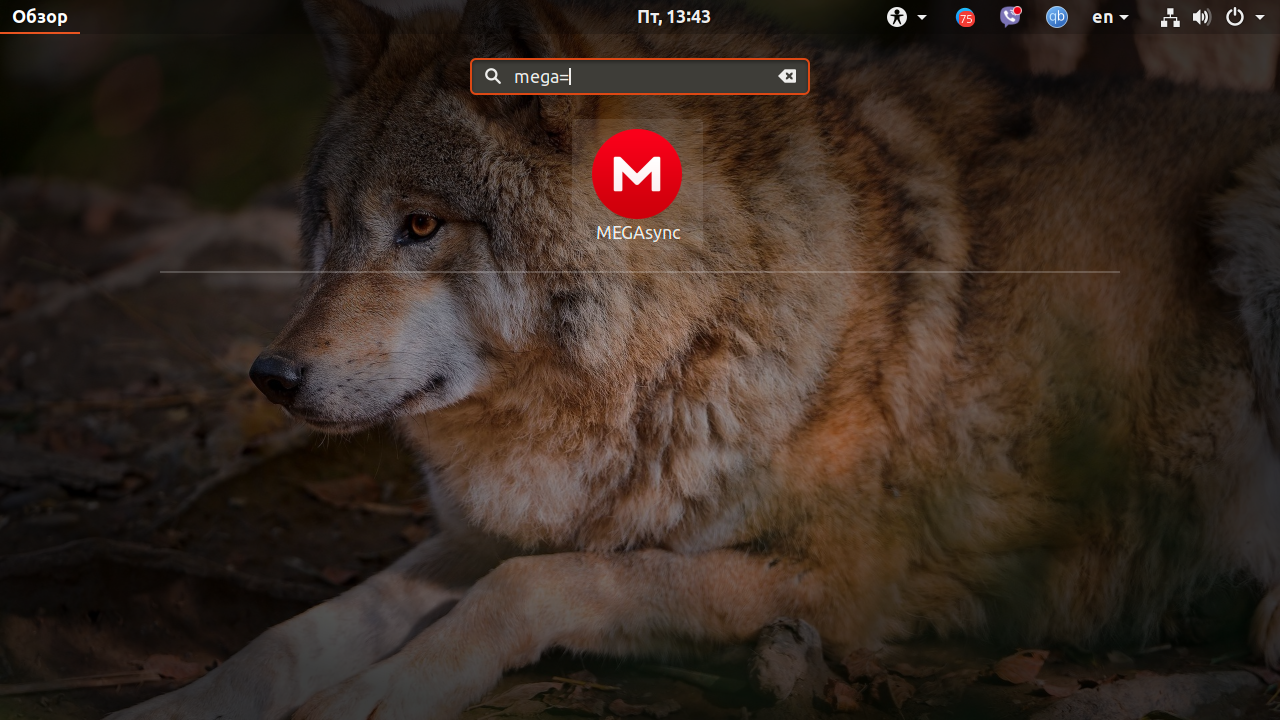The width and height of the screenshot is (1280, 720).
Task: Open the power button icon
Action: tap(1235, 17)
